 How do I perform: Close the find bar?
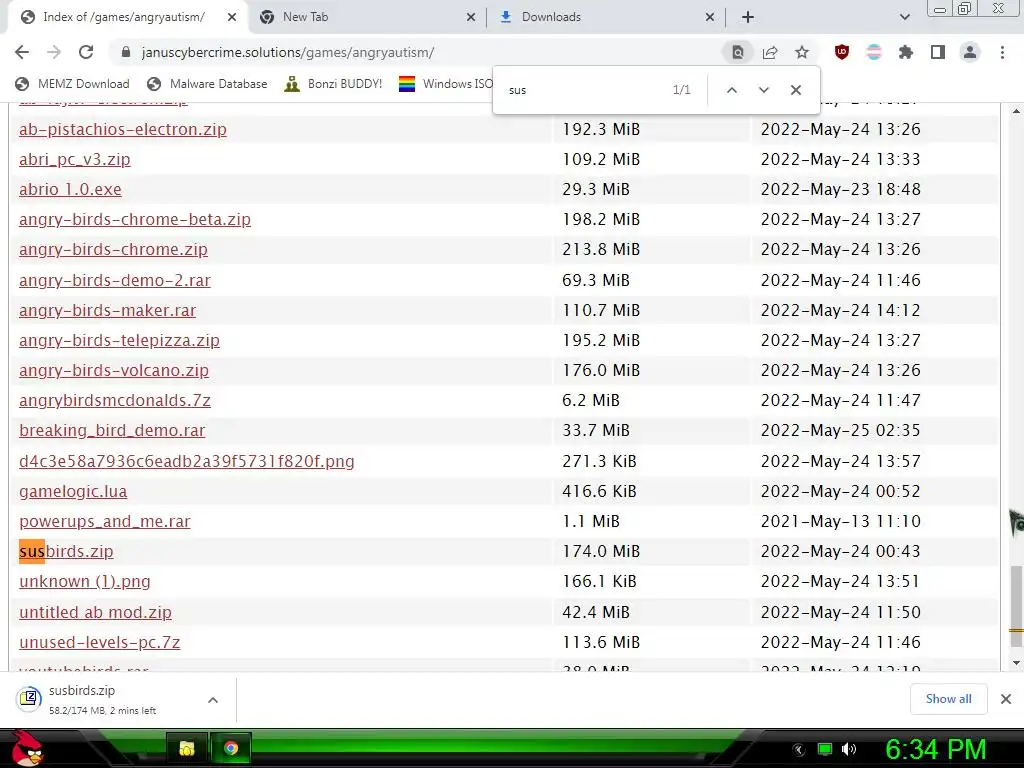pyautogui.click(x=795, y=90)
